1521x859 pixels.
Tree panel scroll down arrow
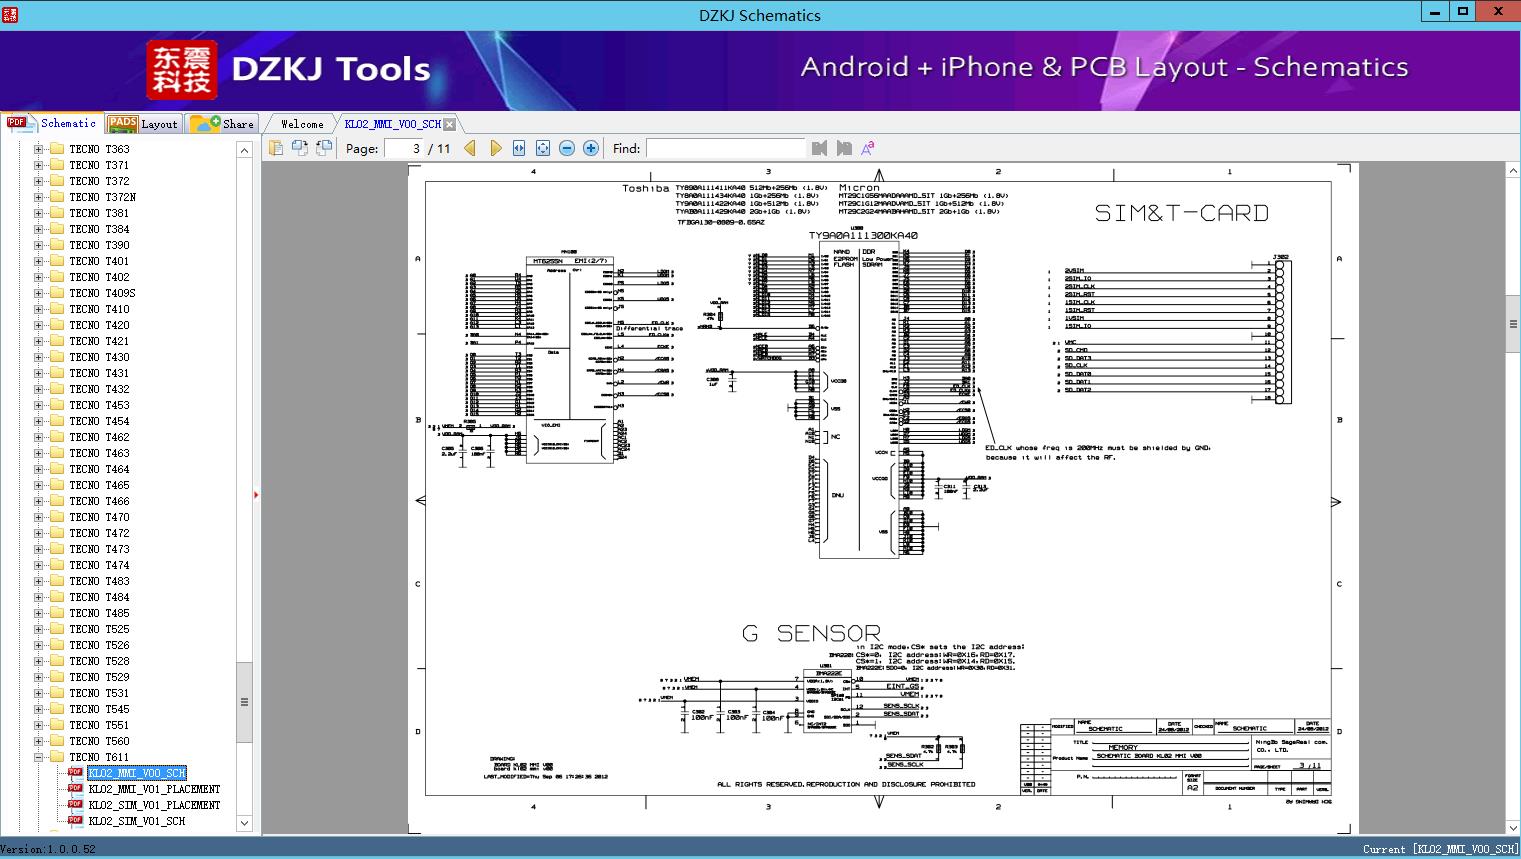click(x=244, y=823)
